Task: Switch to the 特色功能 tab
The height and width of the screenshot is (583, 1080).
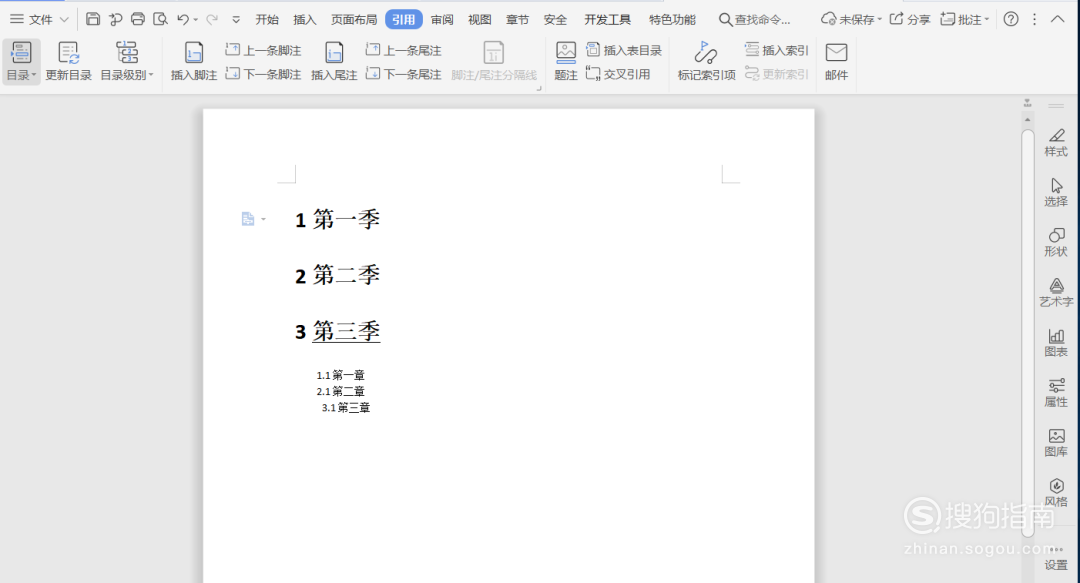Action: [x=672, y=20]
